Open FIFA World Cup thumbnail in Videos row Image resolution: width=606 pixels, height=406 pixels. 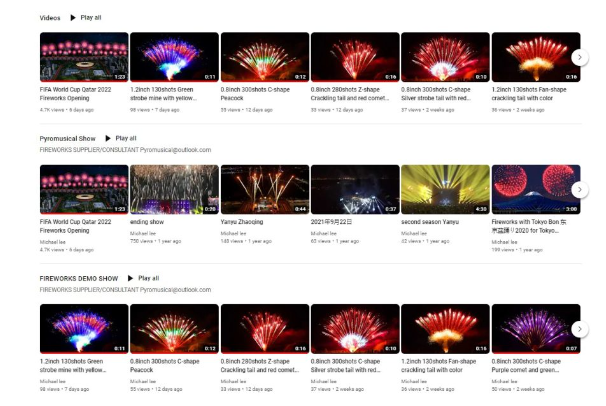(84, 57)
